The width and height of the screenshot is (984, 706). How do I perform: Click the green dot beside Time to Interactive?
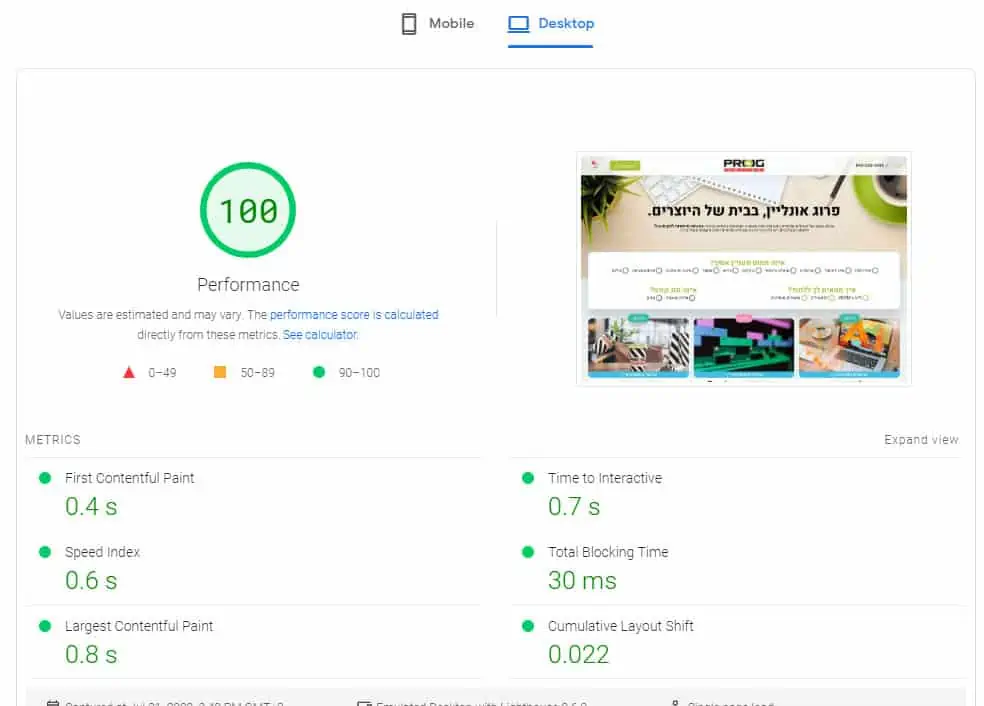tap(528, 478)
